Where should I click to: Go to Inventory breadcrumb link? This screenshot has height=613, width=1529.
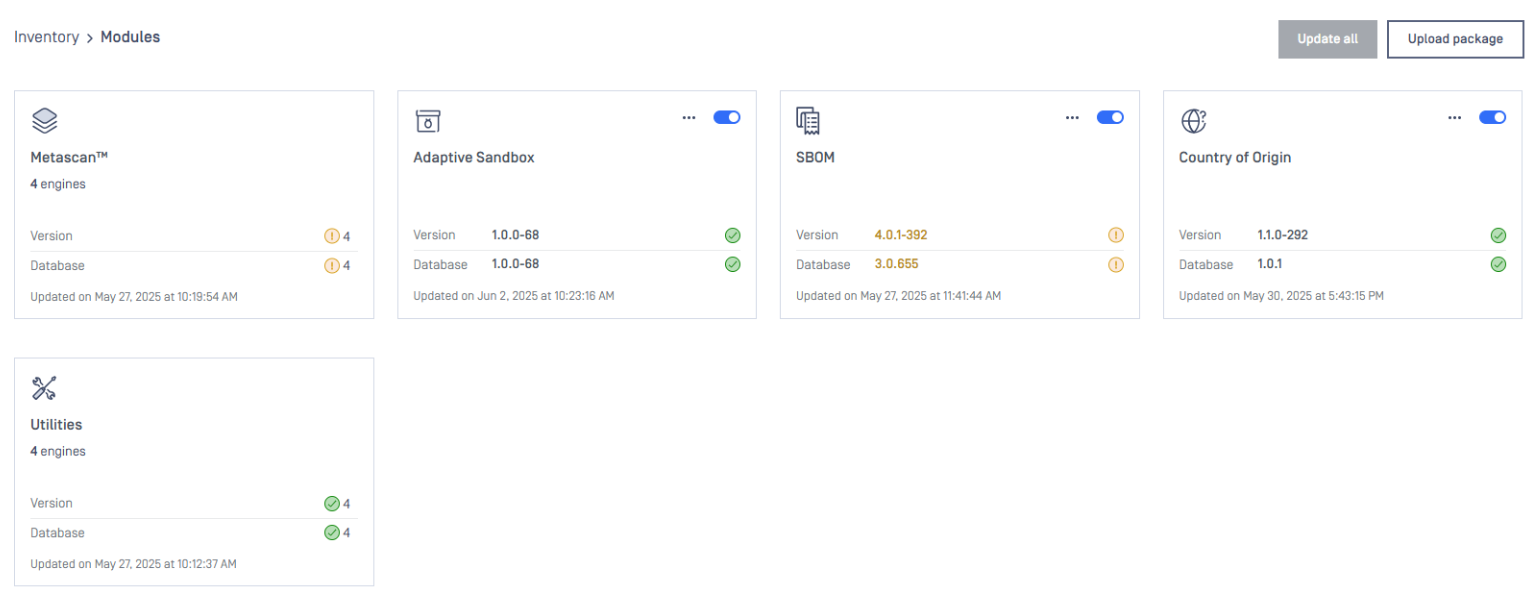click(46, 37)
